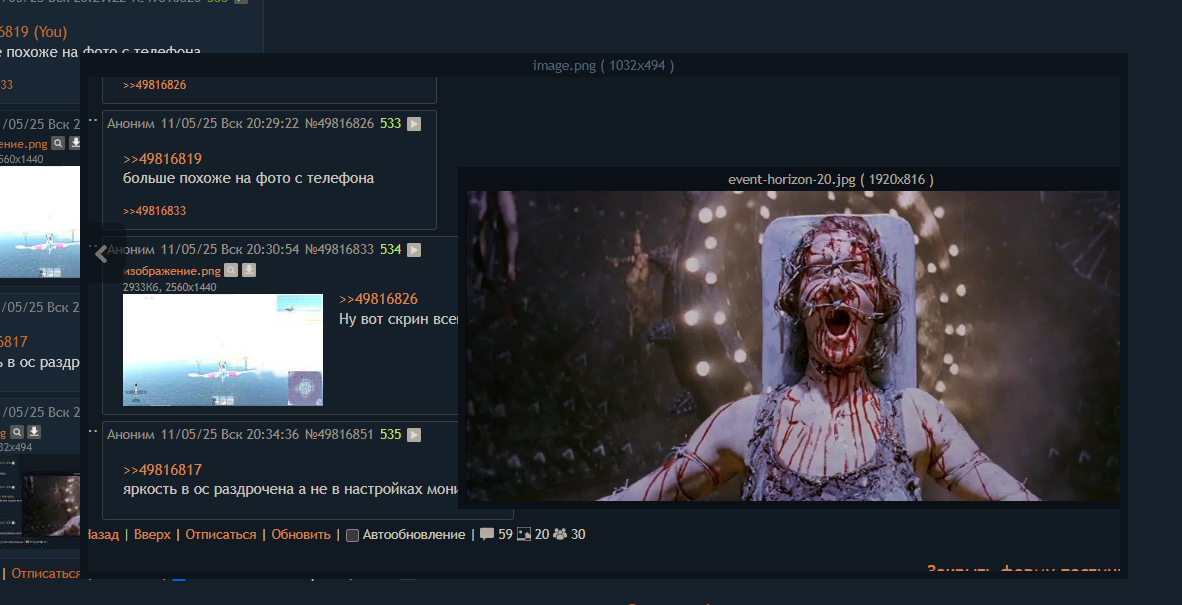Open the изображение.png file link in post 534
This screenshot has width=1182, height=605.
pos(172,271)
